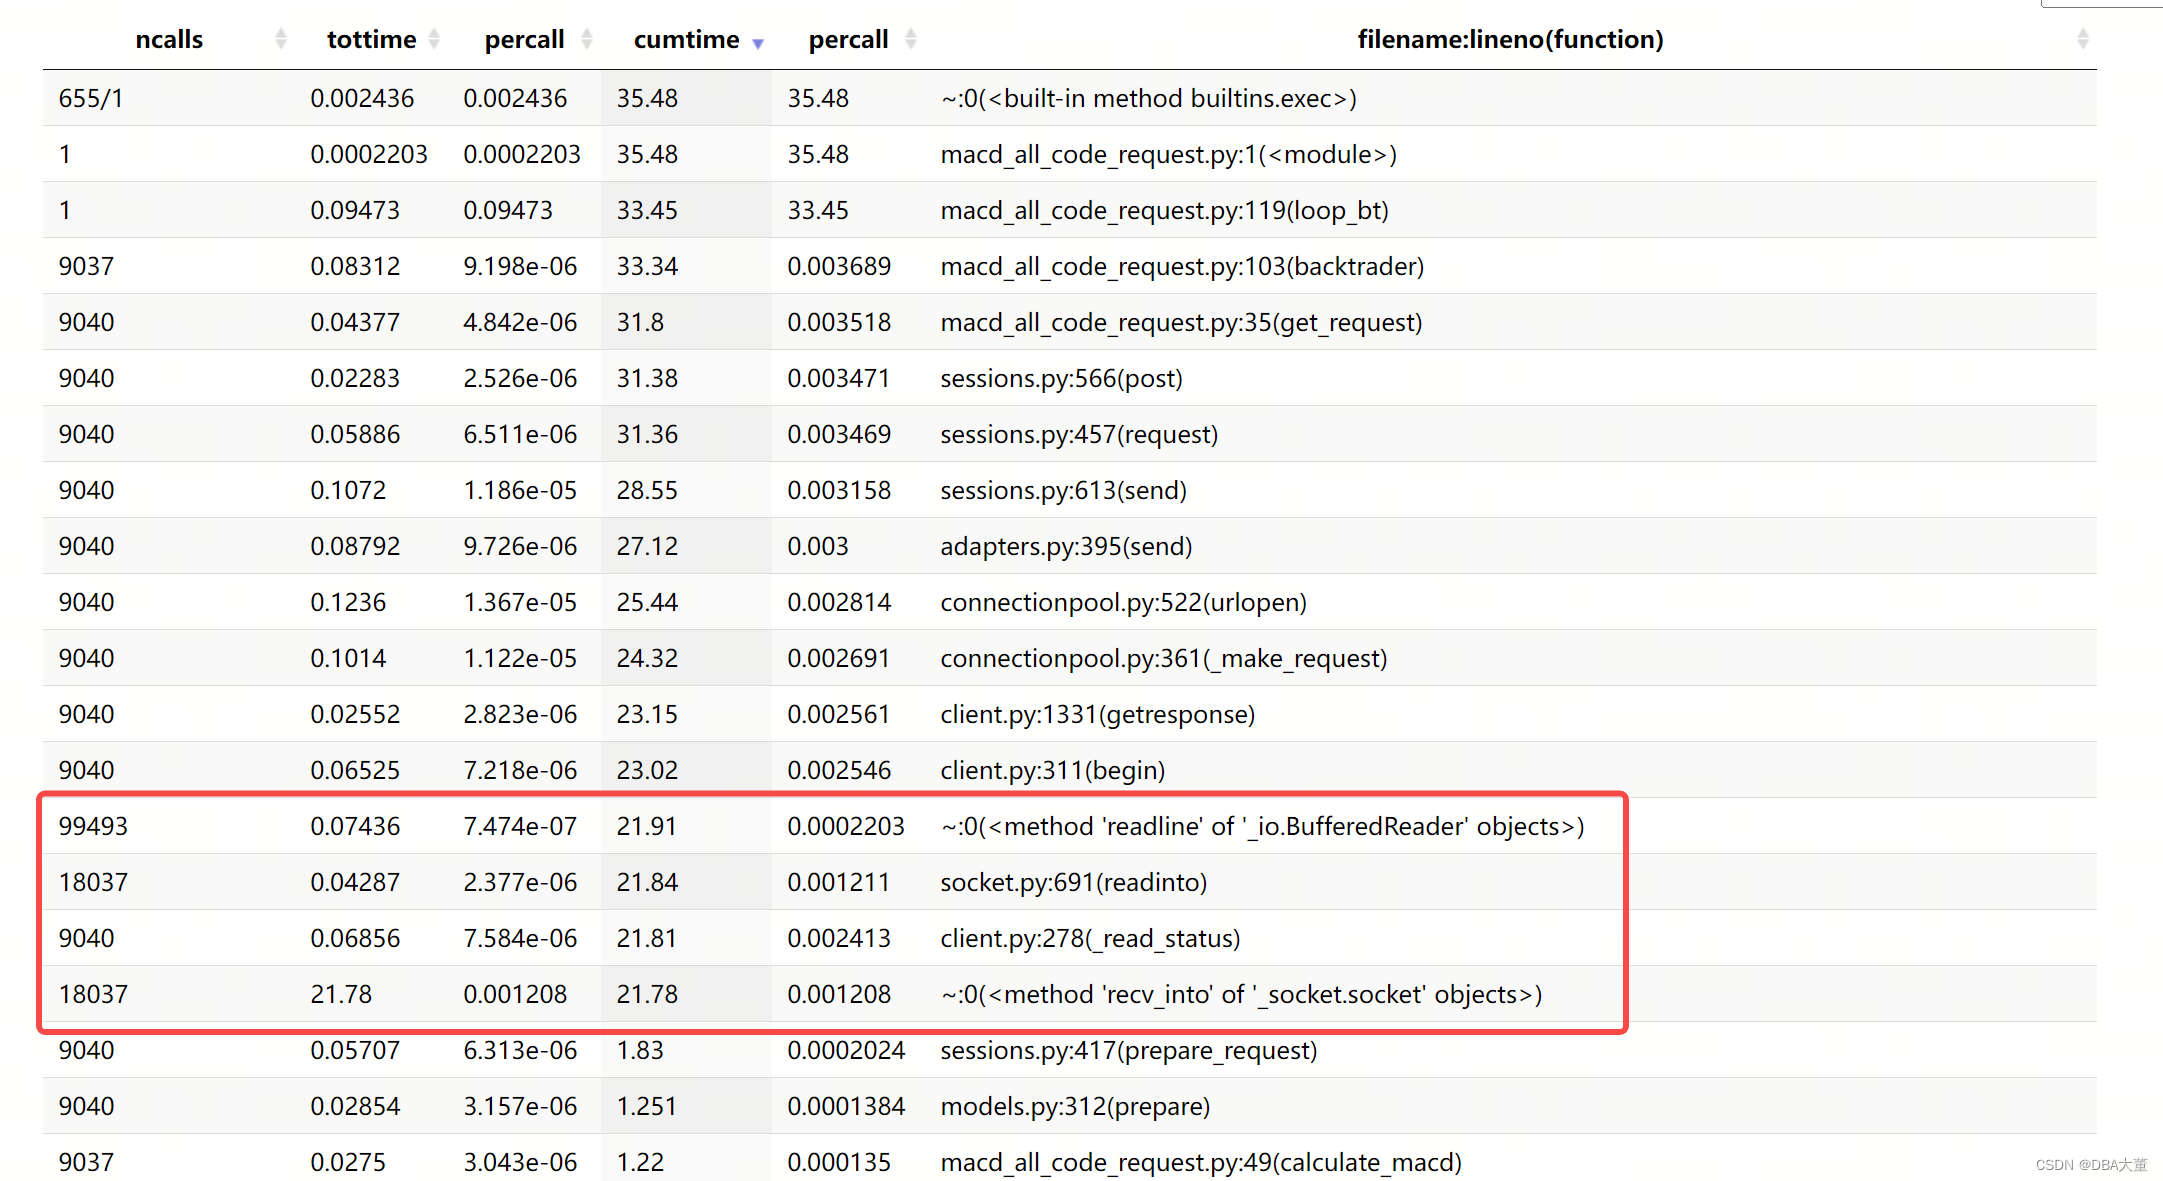
Task: Click the sort arrows beside ncalls header
Action: pos(281,39)
